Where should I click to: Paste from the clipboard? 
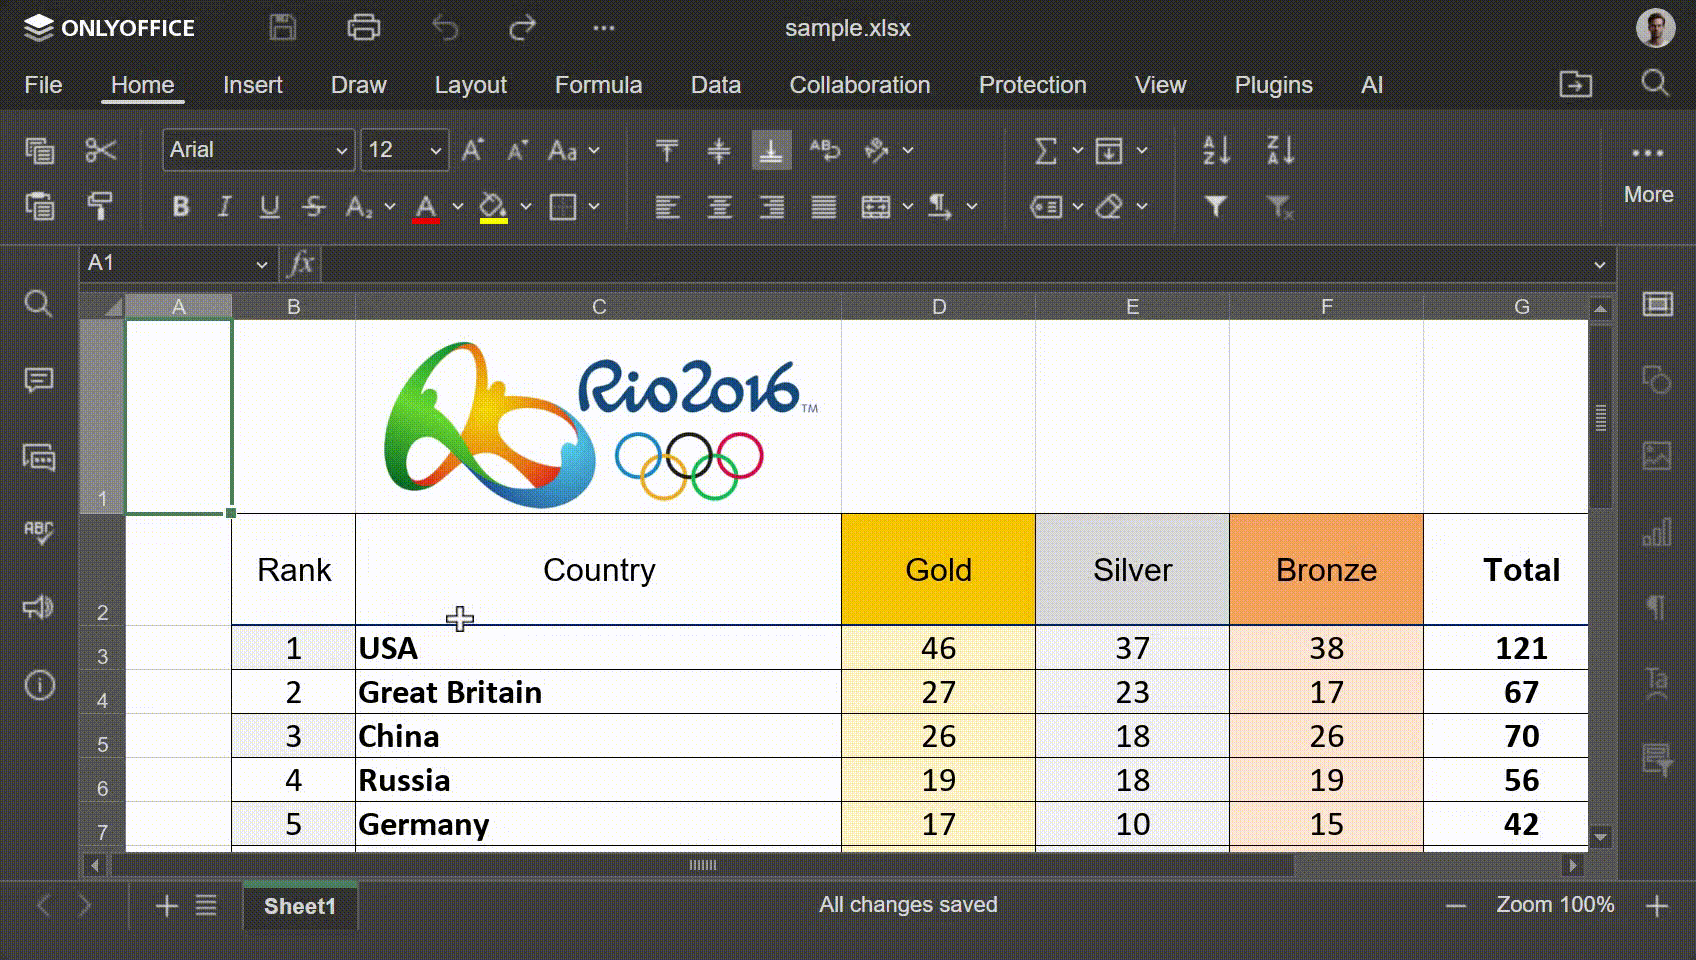pyautogui.click(x=40, y=206)
